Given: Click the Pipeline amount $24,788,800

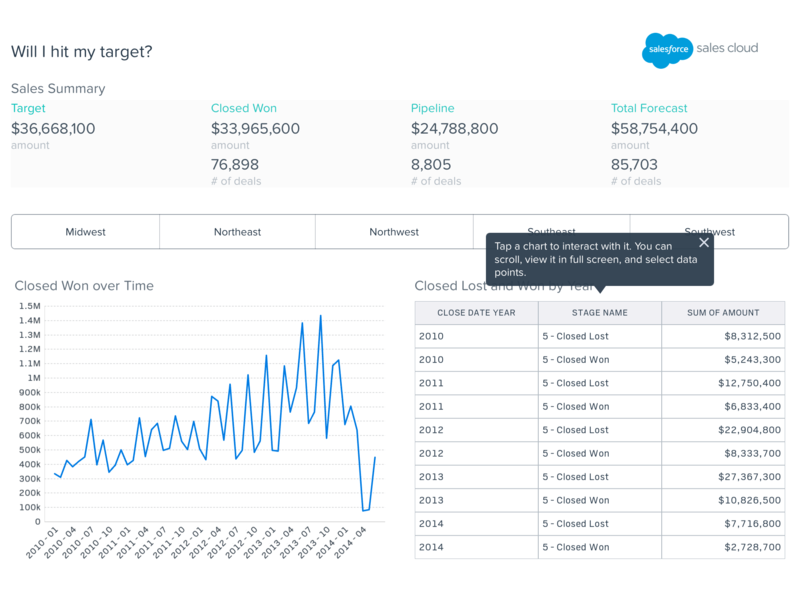Looking at the screenshot, I should click(x=455, y=129).
